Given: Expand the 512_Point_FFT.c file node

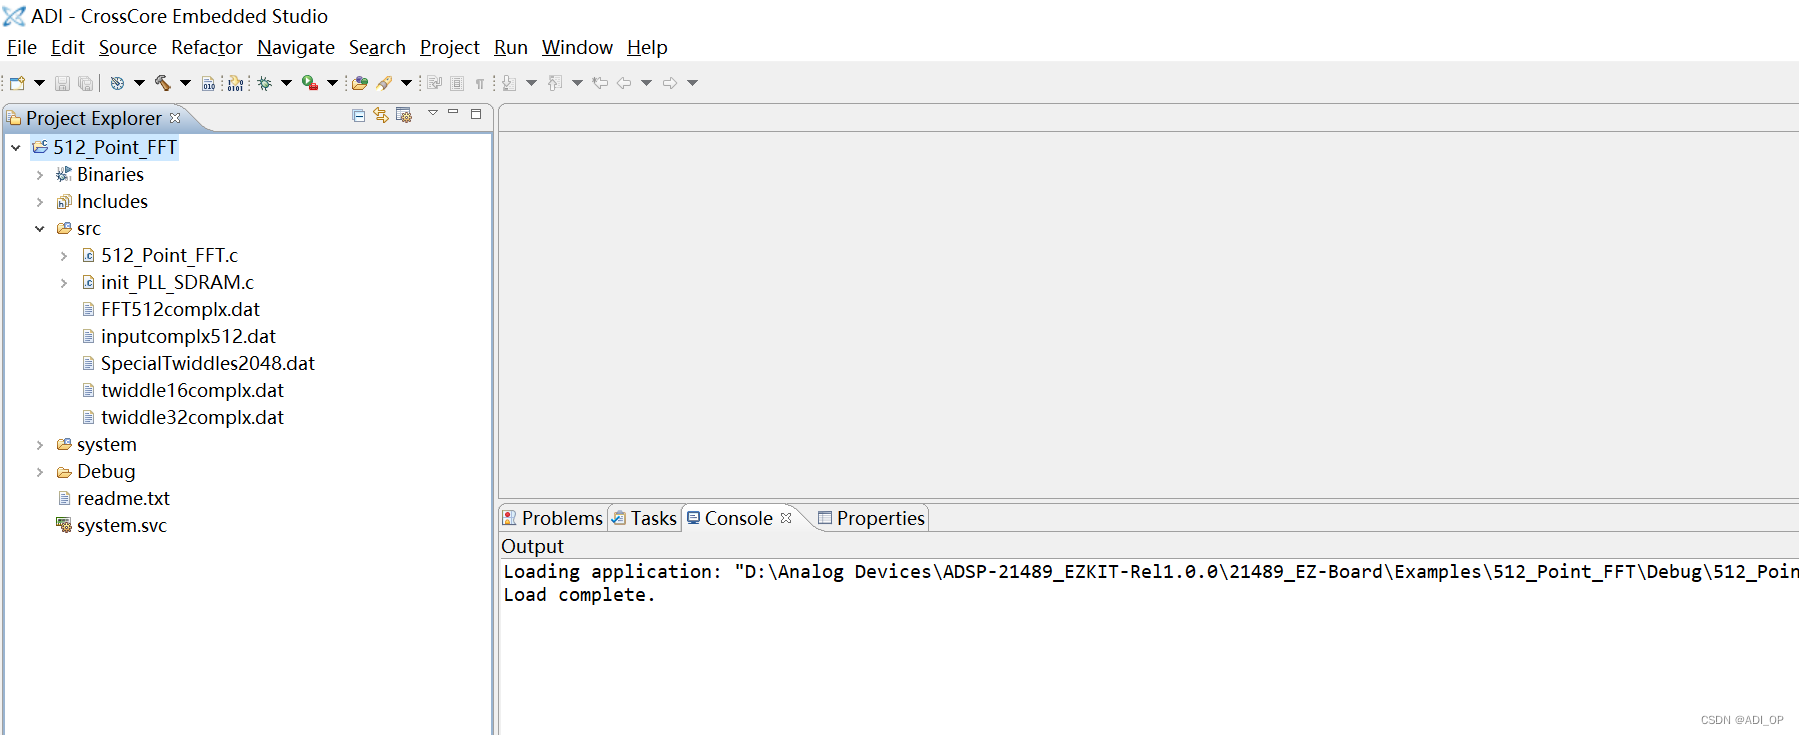Looking at the screenshot, I should (x=64, y=256).
